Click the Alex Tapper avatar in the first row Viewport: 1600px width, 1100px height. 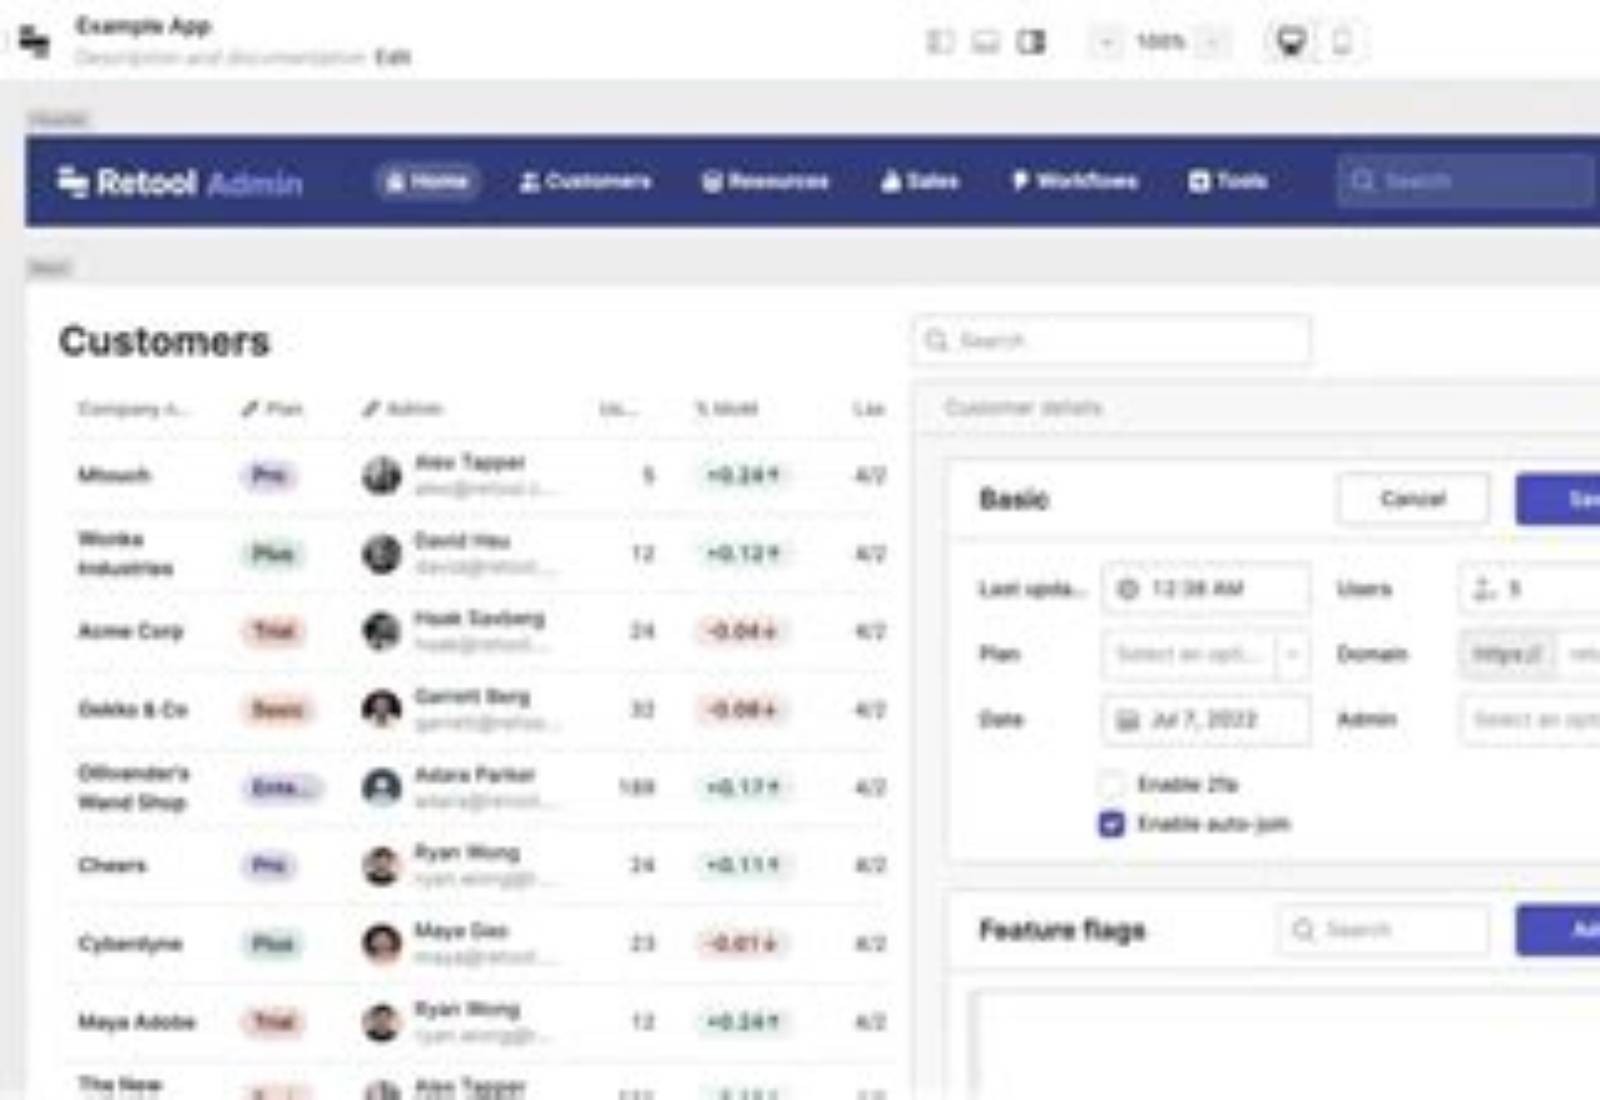coord(381,475)
